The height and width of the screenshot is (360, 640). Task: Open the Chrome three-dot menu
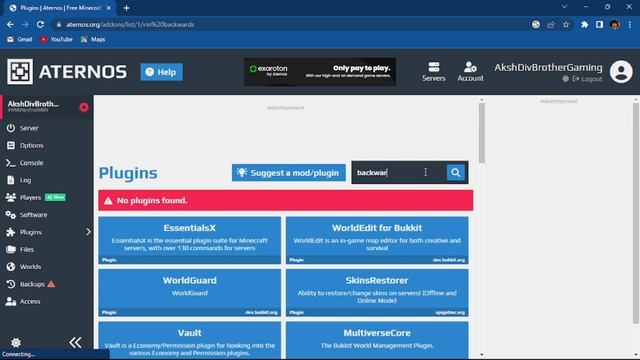point(630,24)
